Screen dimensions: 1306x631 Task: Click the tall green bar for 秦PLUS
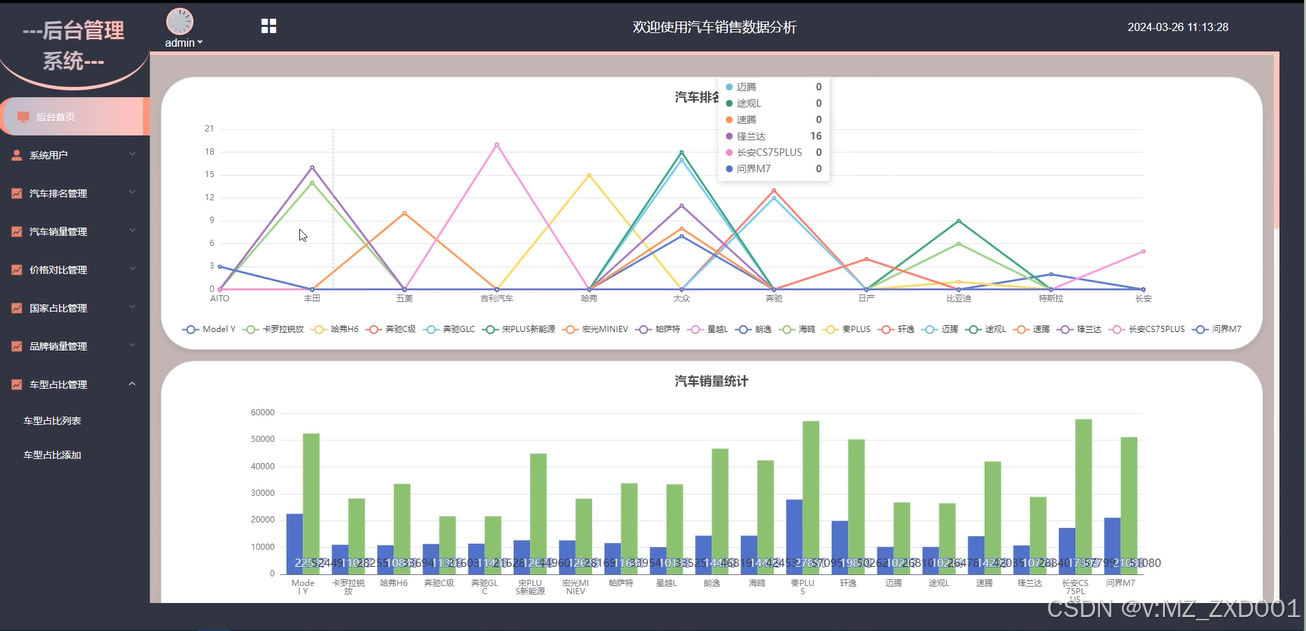click(x=811, y=497)
